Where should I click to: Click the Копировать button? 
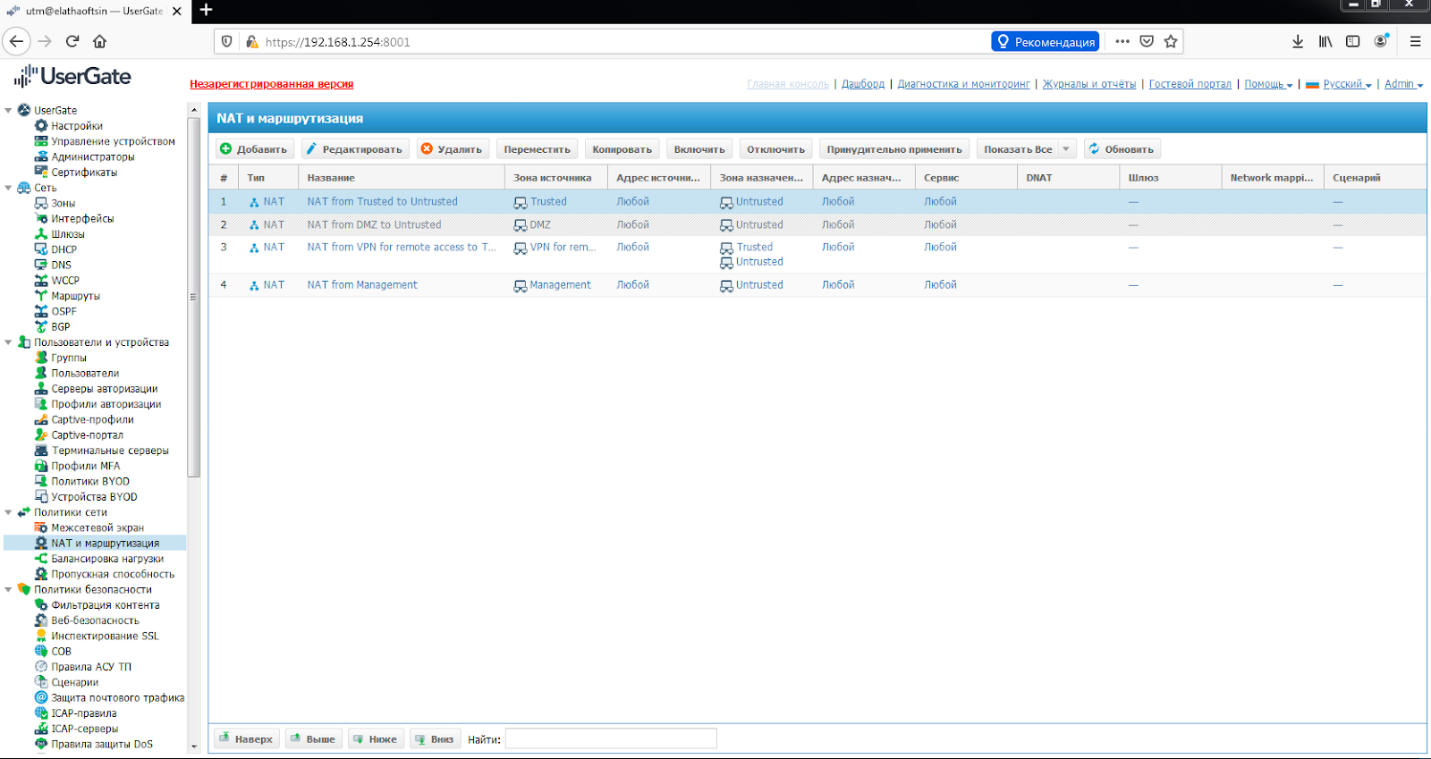click(x=622, y=149)
